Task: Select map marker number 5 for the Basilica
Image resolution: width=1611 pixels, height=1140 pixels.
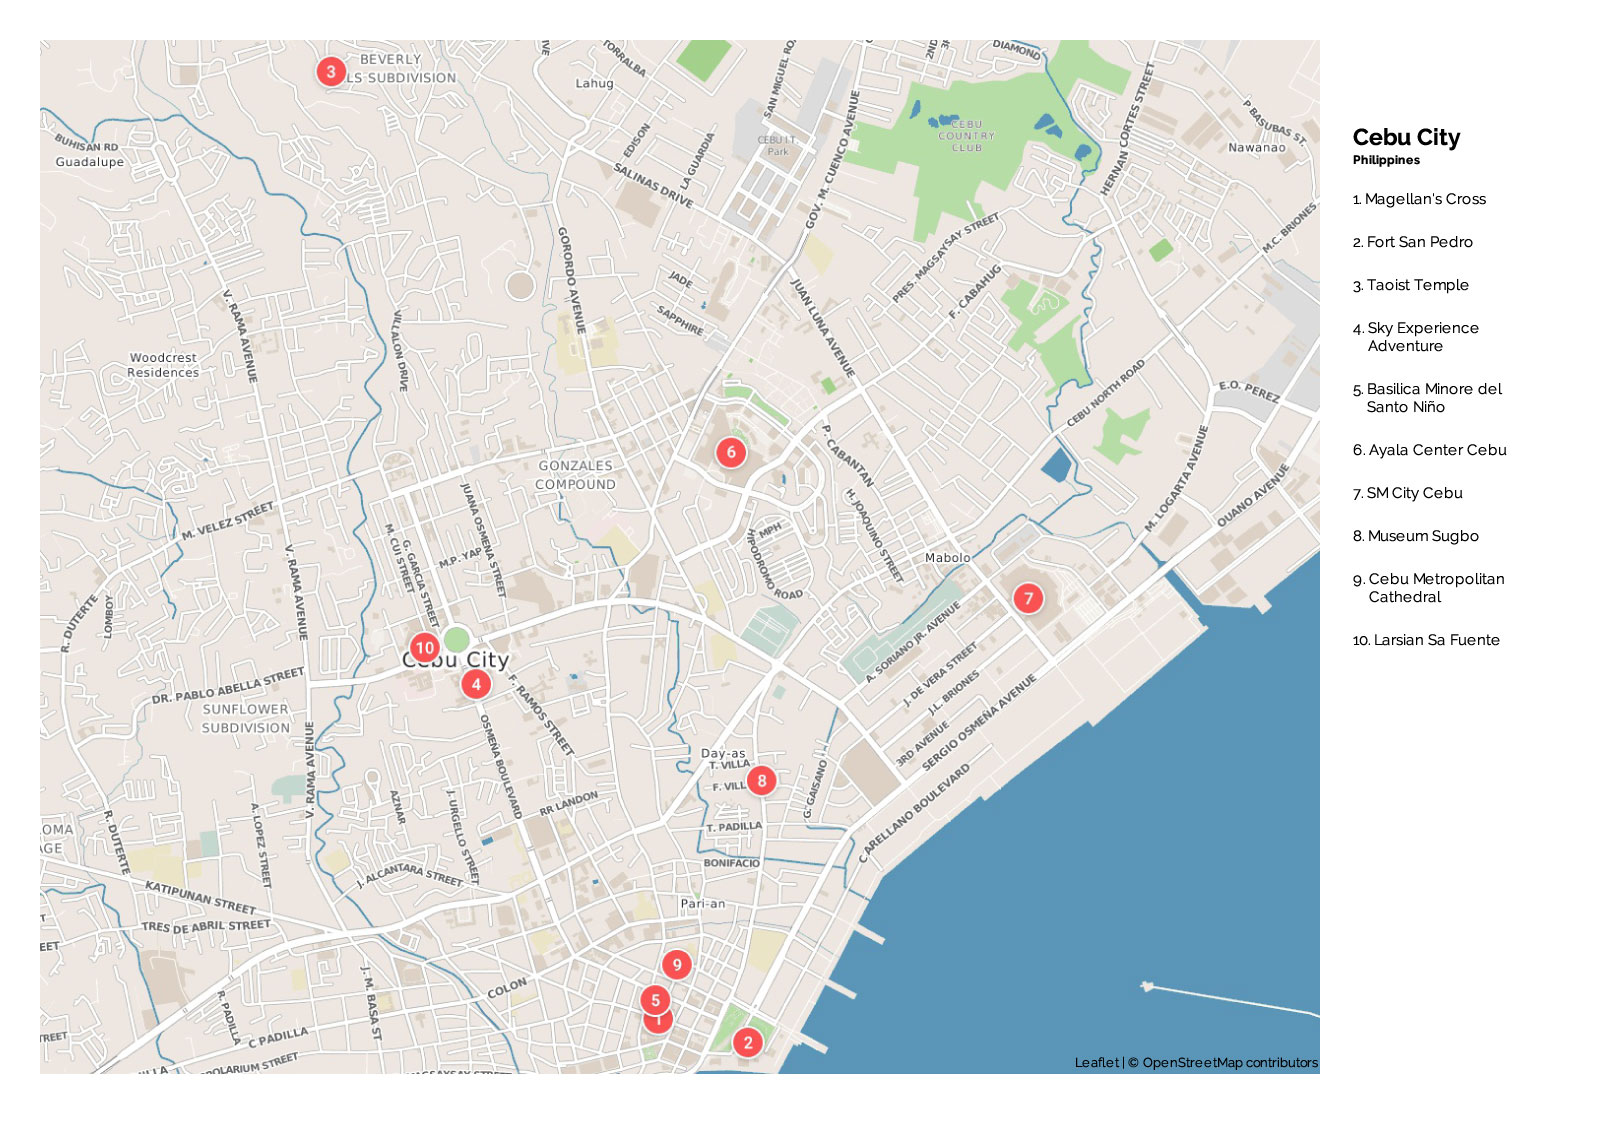Action: click(655, 1000)
